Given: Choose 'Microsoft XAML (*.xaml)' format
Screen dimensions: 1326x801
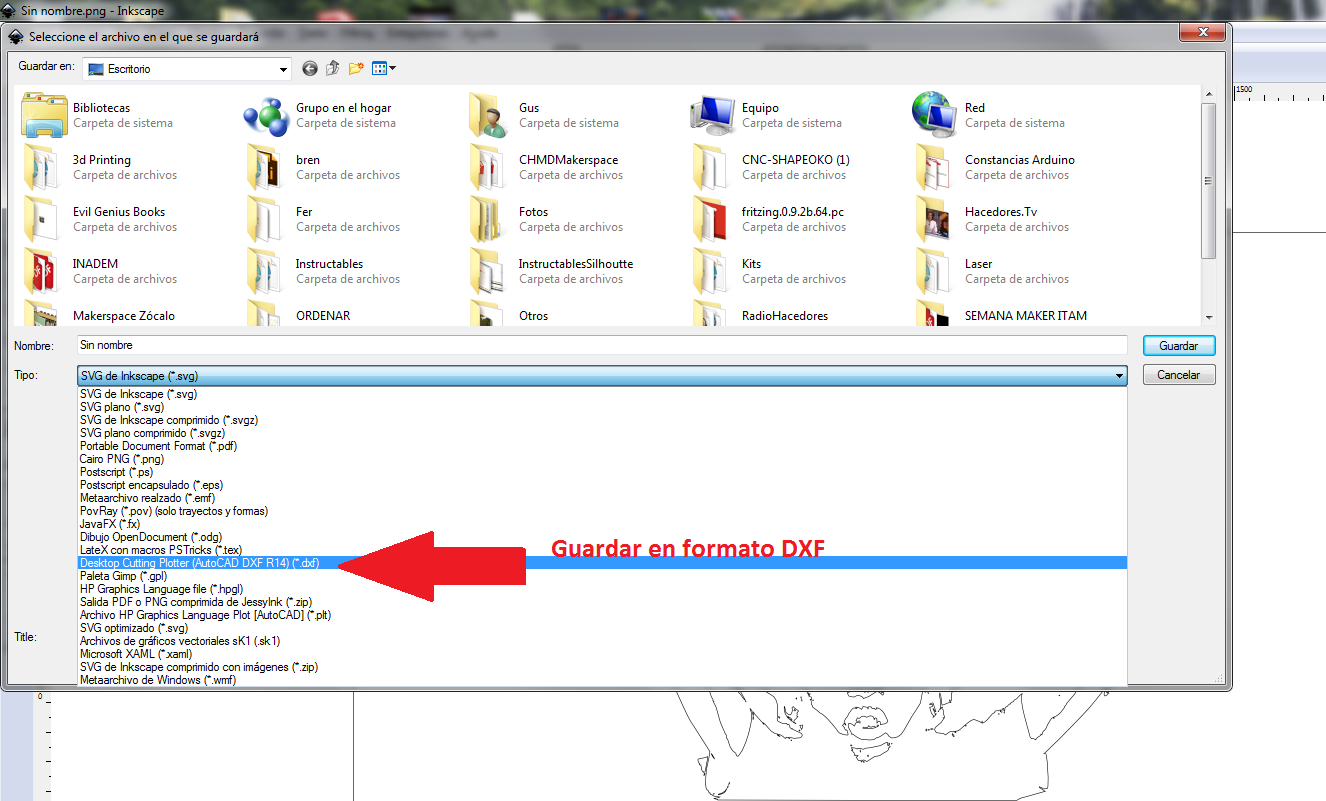Looking at the screenshot, I should 602,654.
